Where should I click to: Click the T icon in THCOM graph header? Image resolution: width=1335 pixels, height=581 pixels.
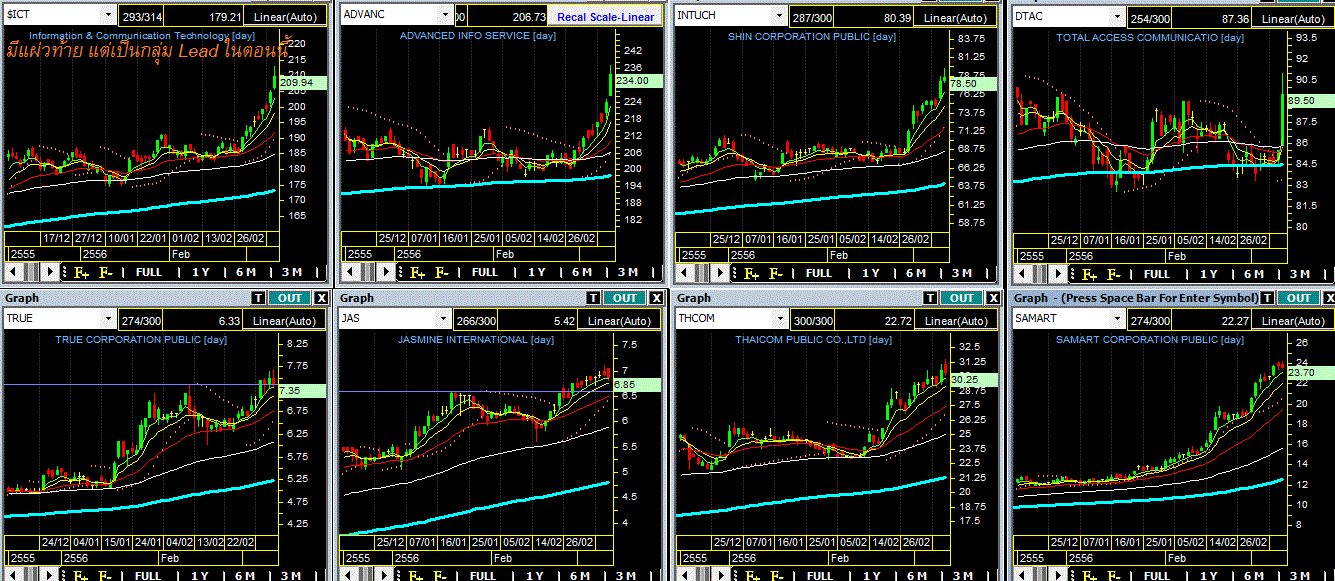[x=931, y=298]
